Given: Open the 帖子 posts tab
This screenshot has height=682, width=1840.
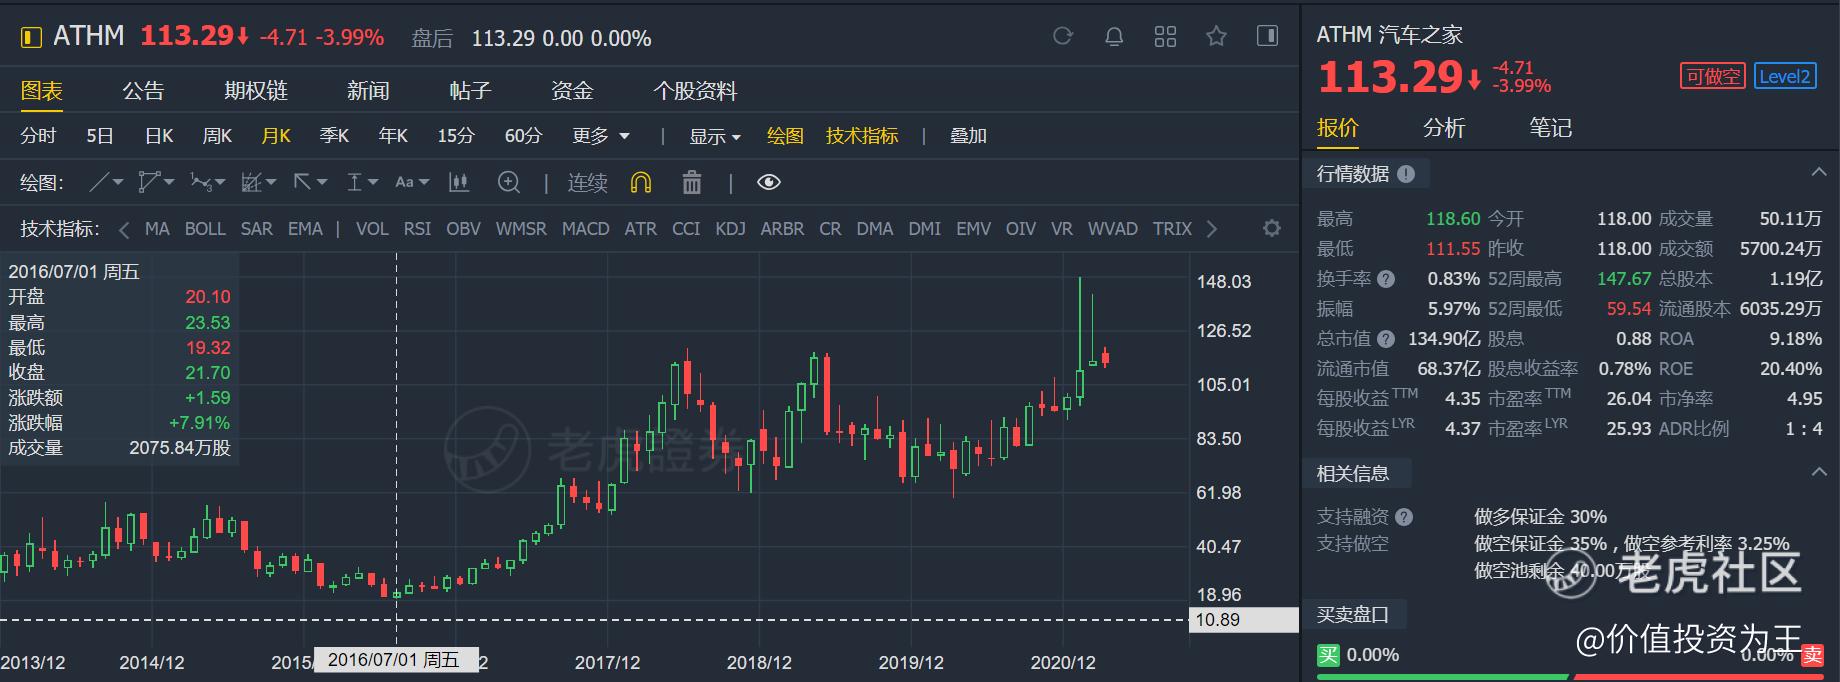Looking at the screenshot, I should click(x=470, y=91).
